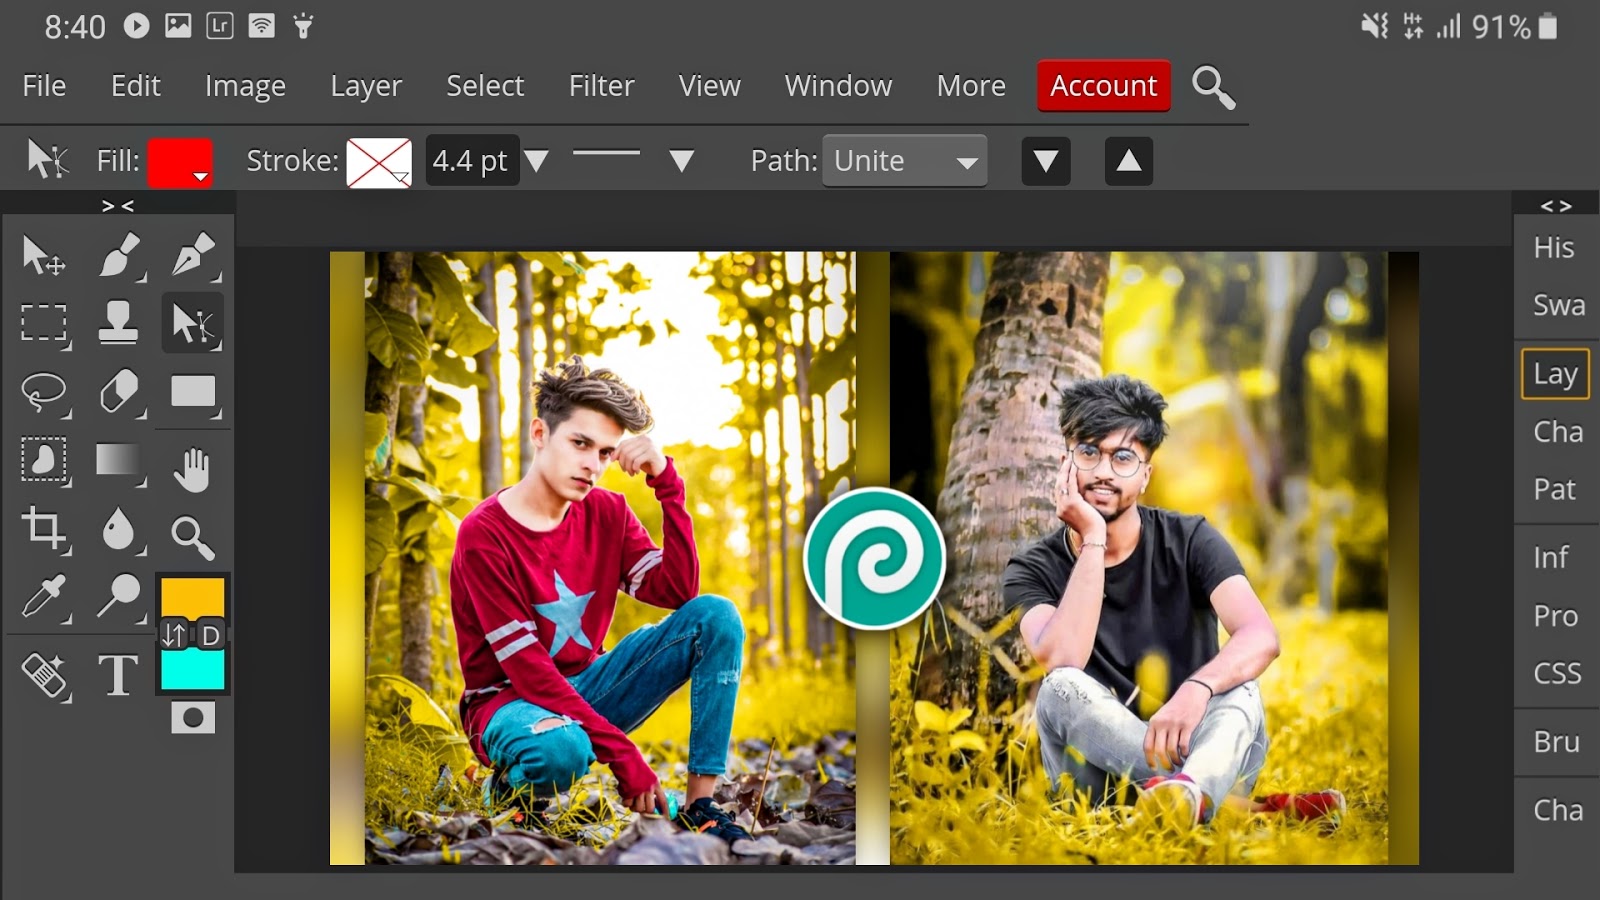This screenshot has width=1600, height=900.
Task: Open the Stroke color dropdown
Action: [379, 162]
